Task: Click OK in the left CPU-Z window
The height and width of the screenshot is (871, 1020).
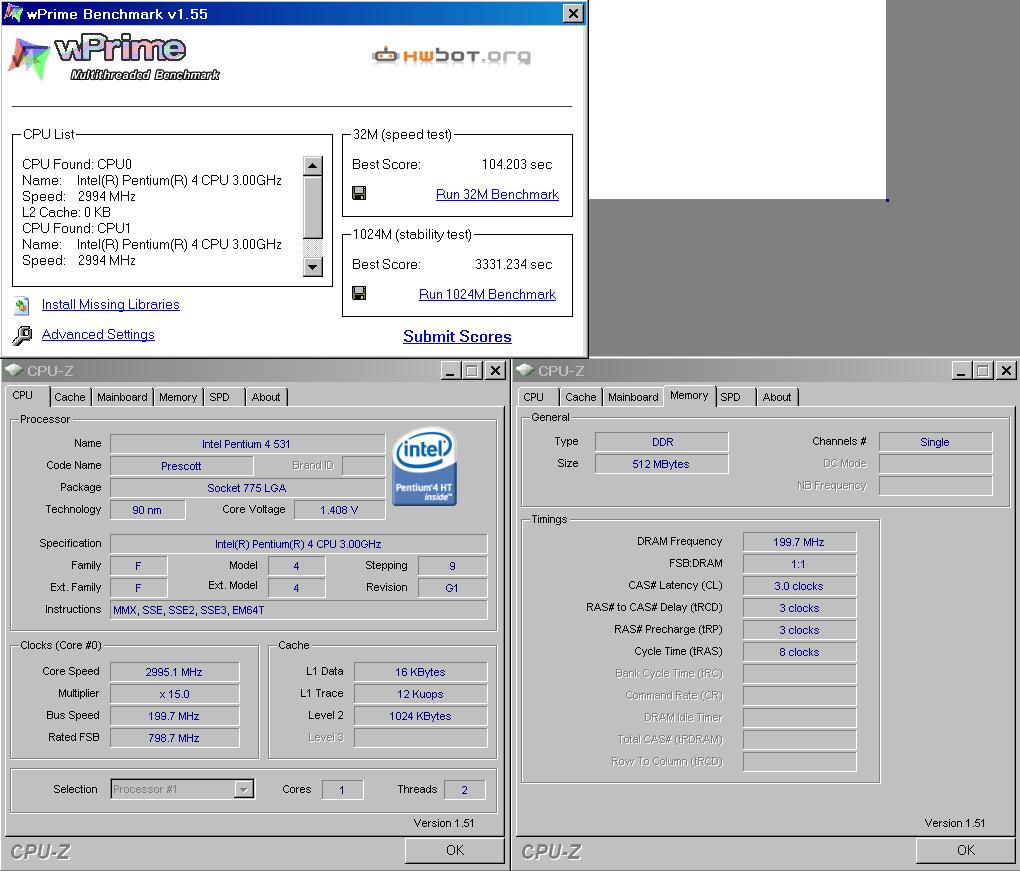Action: coord(455,850)
